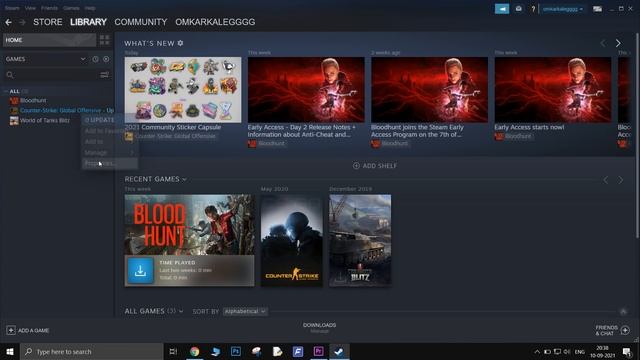Open the Blood Hunt game cover

(x=189, y=225)
